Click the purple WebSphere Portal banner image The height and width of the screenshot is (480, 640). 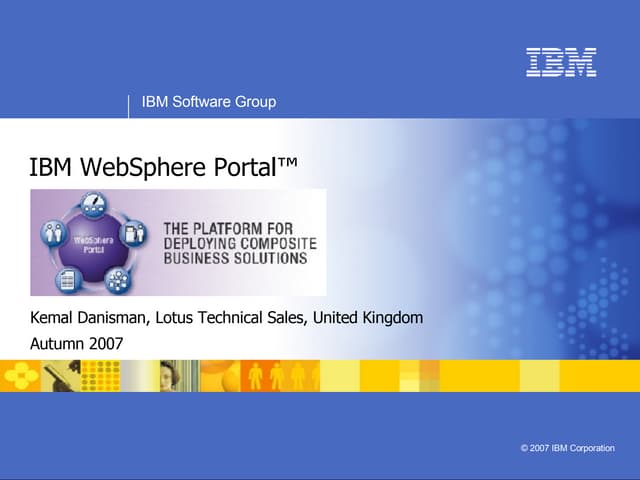pyautogui.click(x=178, y=242)
